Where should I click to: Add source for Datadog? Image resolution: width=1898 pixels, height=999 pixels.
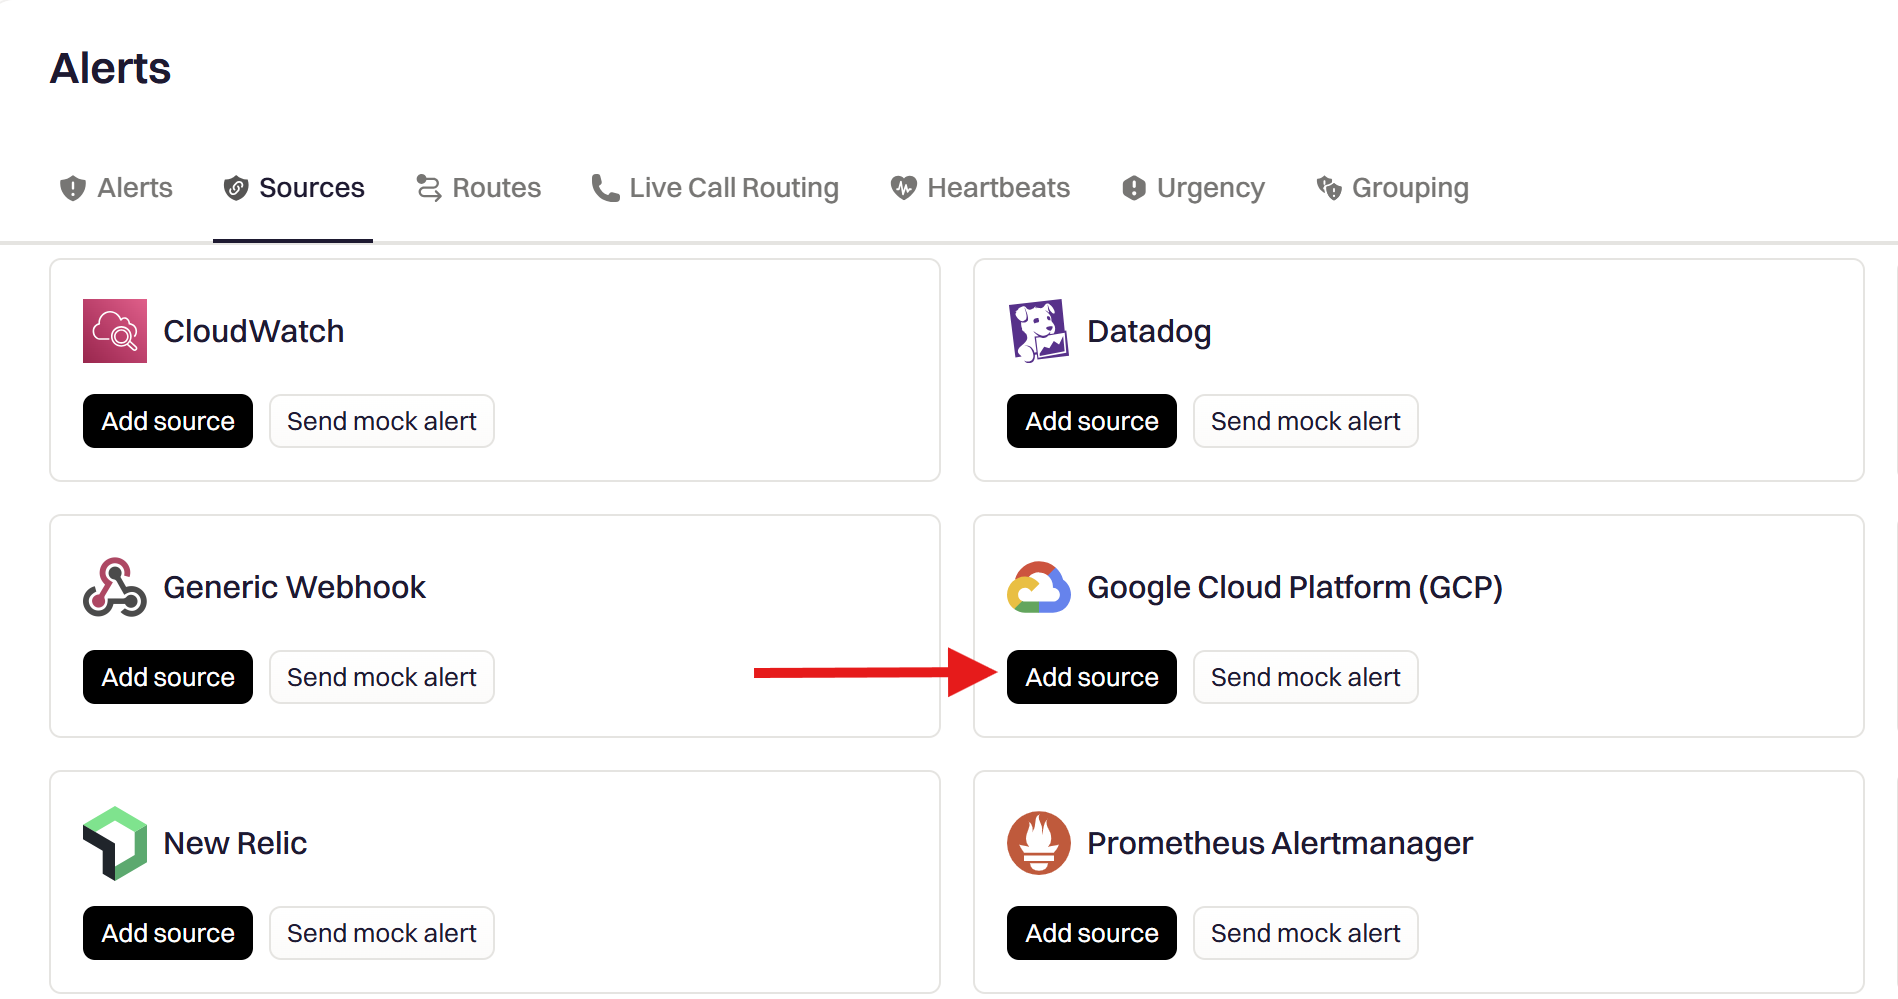[1092, 421]
